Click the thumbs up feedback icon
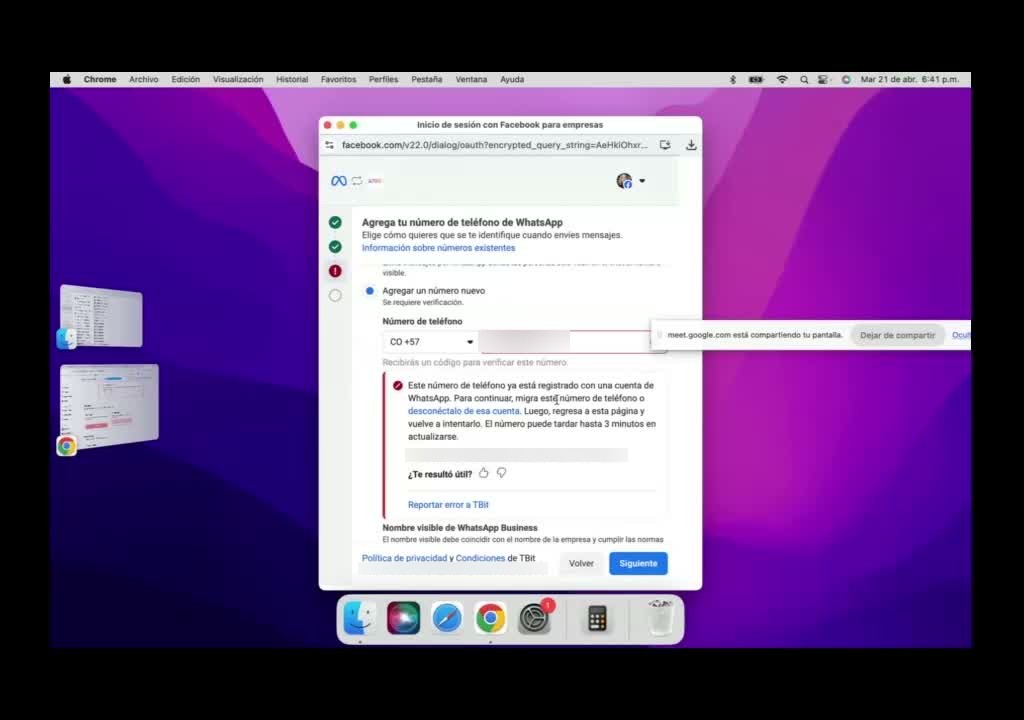1024x720 pixels. click(x=483, y=473)
